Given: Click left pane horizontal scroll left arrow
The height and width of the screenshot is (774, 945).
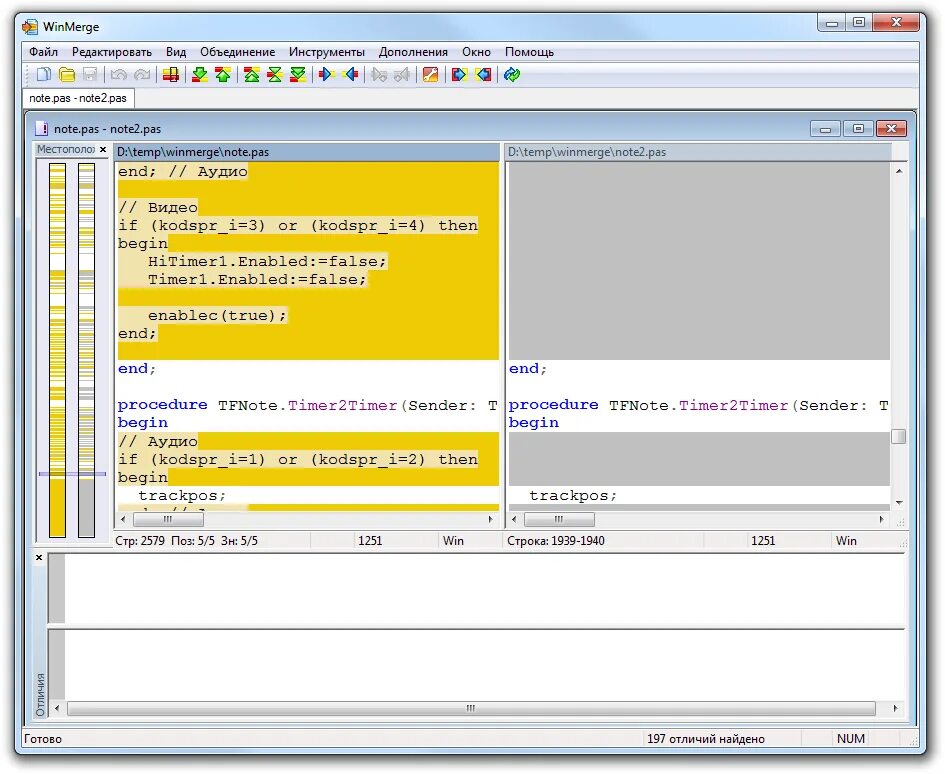Looking at the screenshot, I should click(124, 519).
